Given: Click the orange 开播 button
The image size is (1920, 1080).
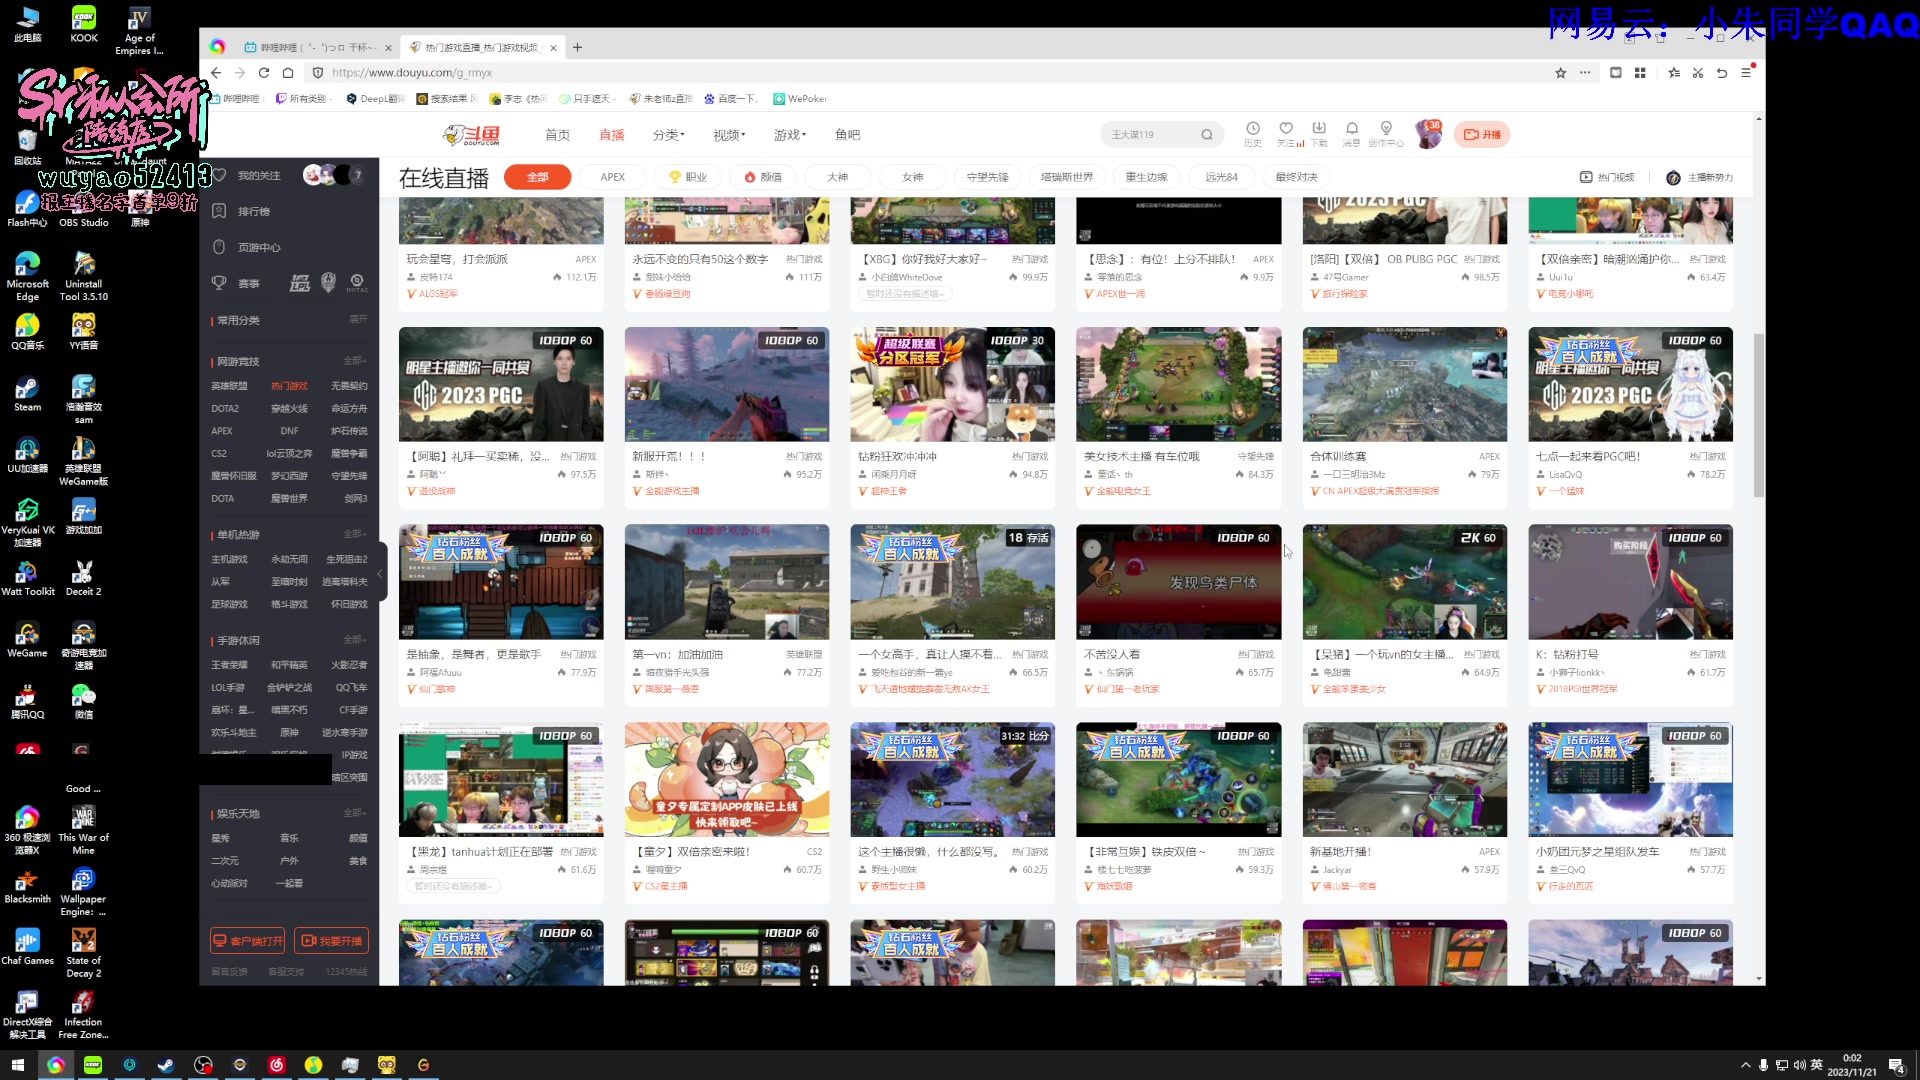Looking at the screenshot, I should pos(1482,135).
